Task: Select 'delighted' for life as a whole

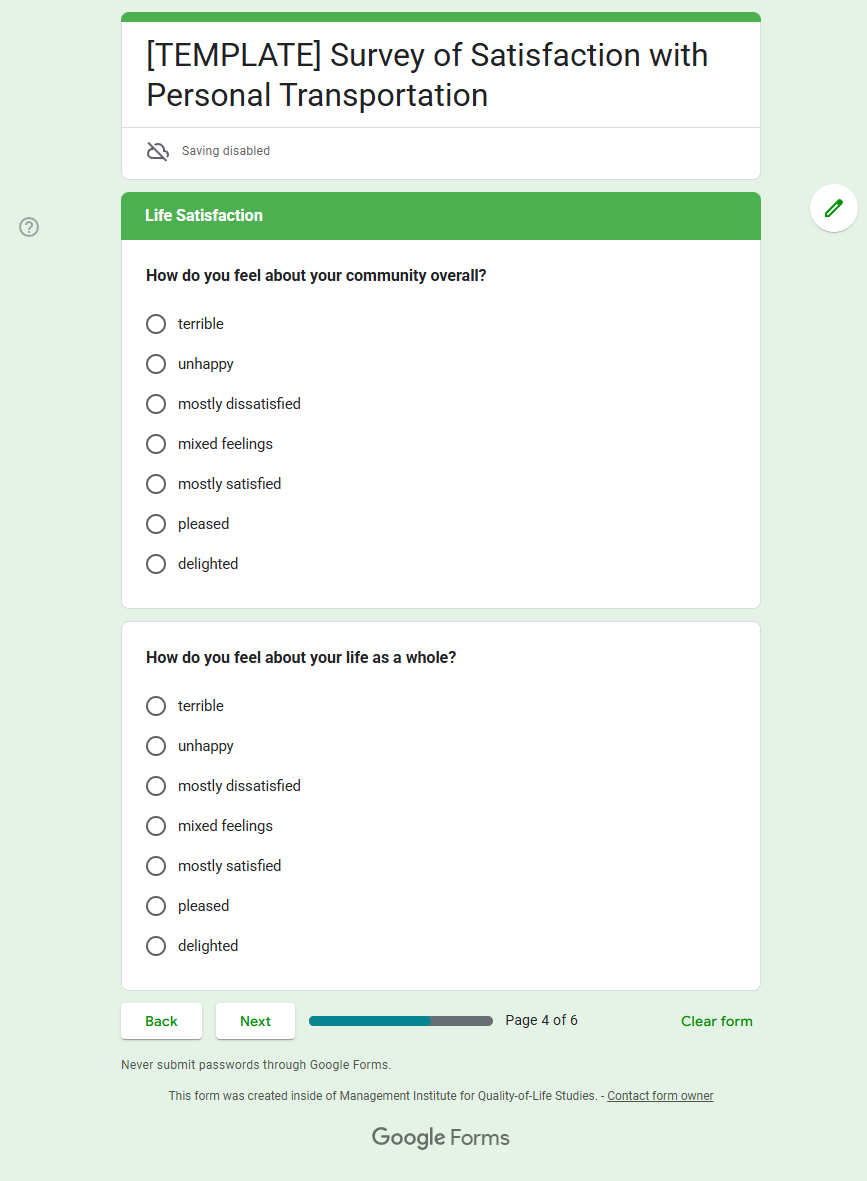Action: (x=156, y=946)
